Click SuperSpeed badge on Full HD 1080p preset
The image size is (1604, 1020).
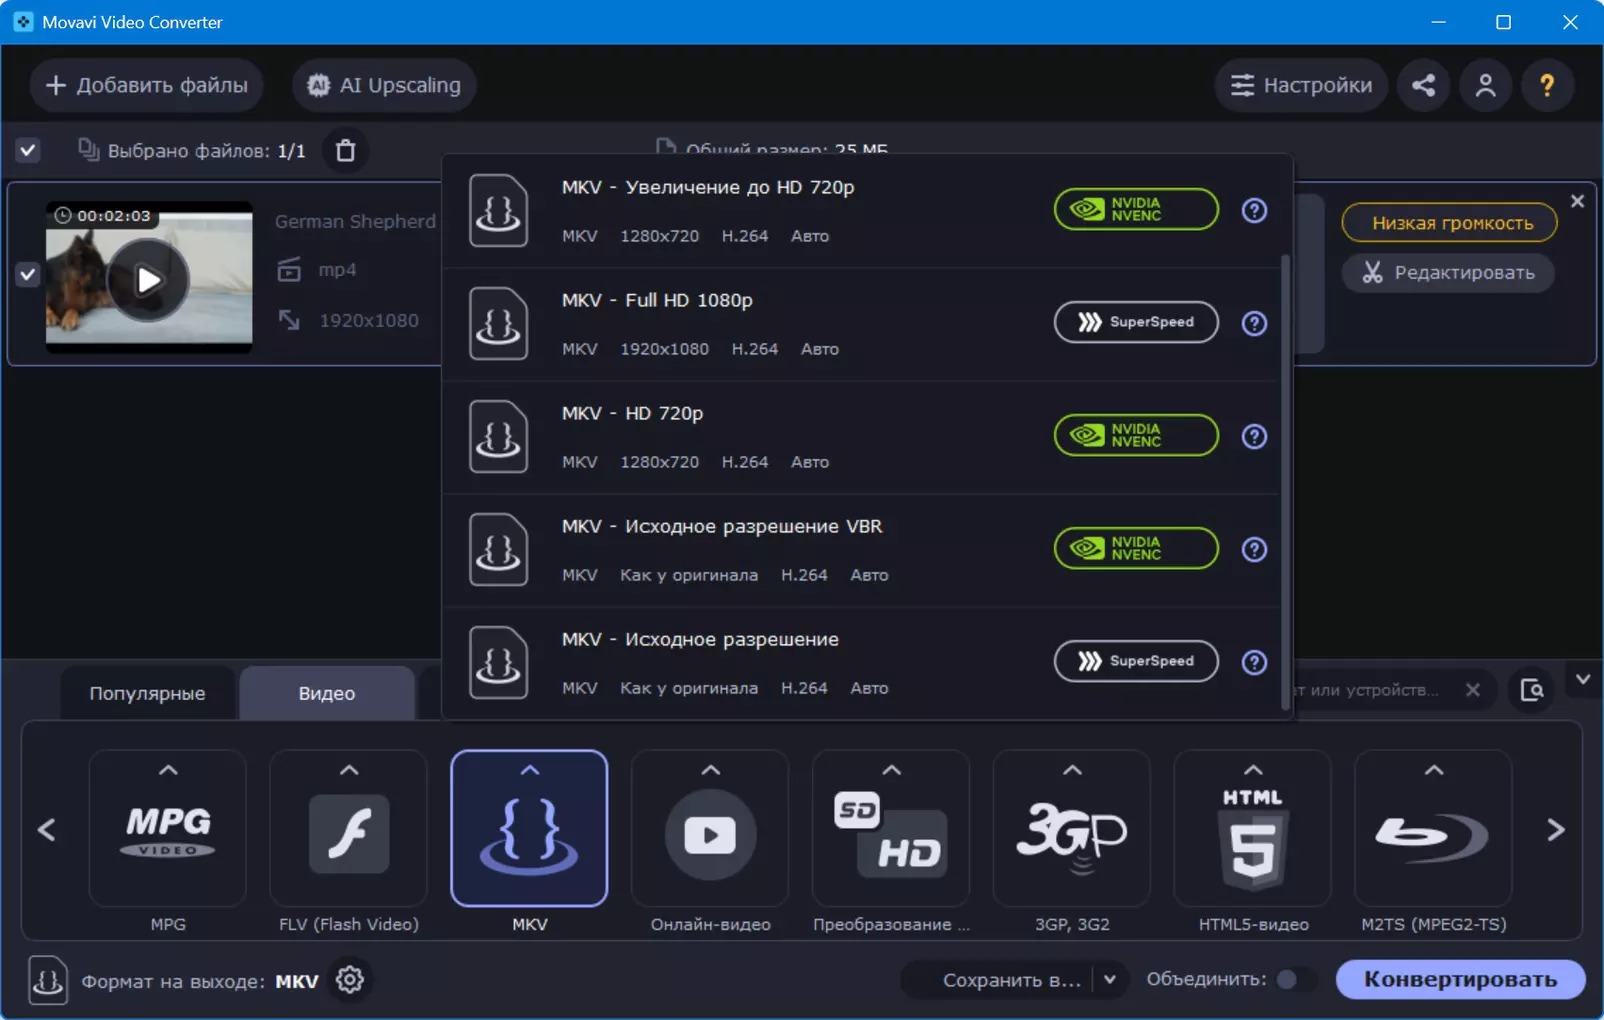(x=1136, y=322)
